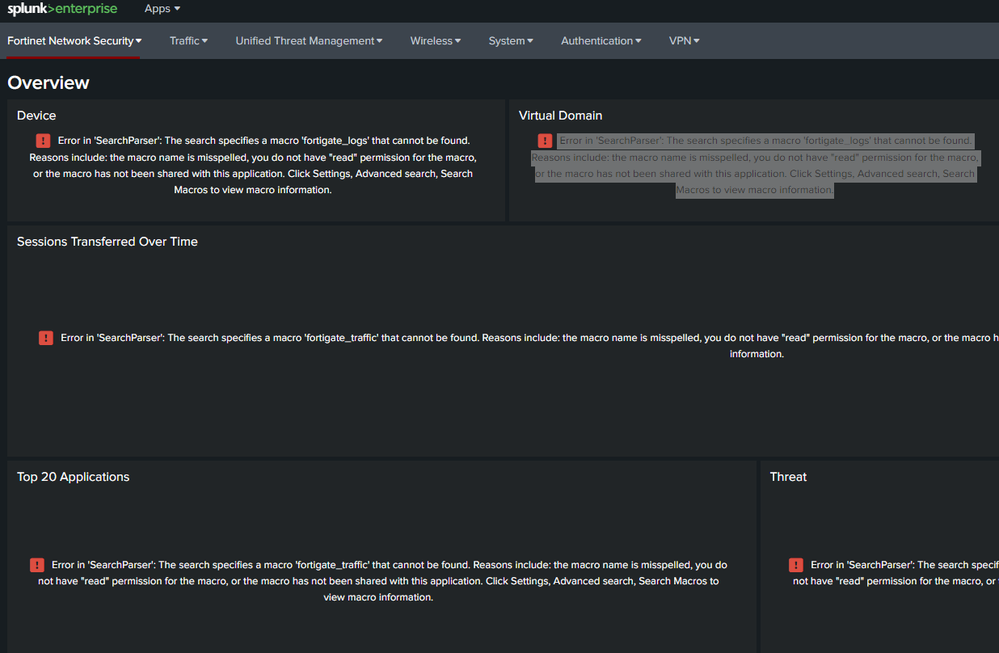Image resolution: width=999 pixels, height=653 pixels.
Task: Expand the Traffic menu
Action: [x=188, y=41]
